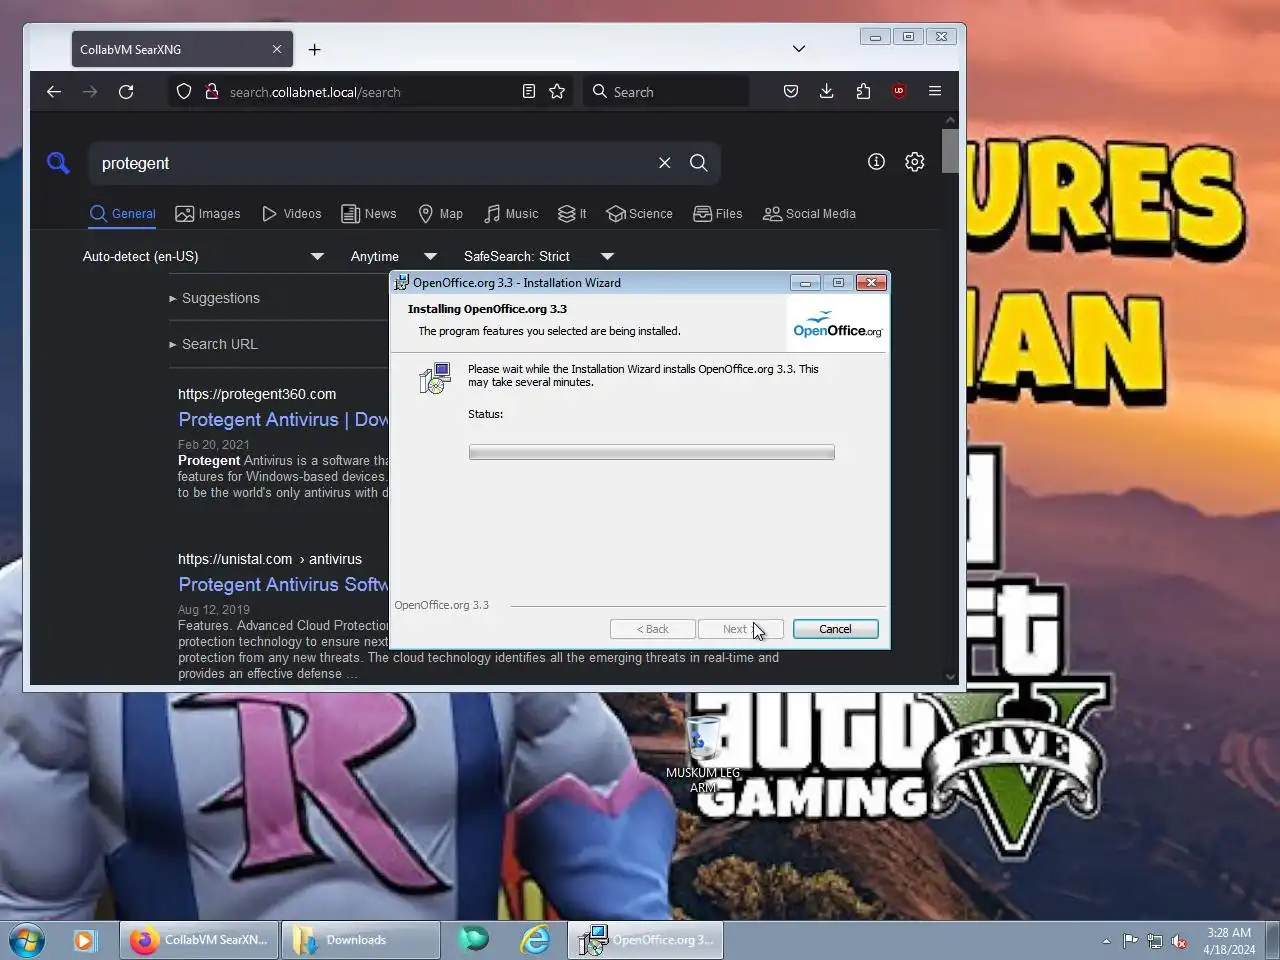Reload the page in Firefox
This screenshot has width=1280, height=960.
click(126, 91)
